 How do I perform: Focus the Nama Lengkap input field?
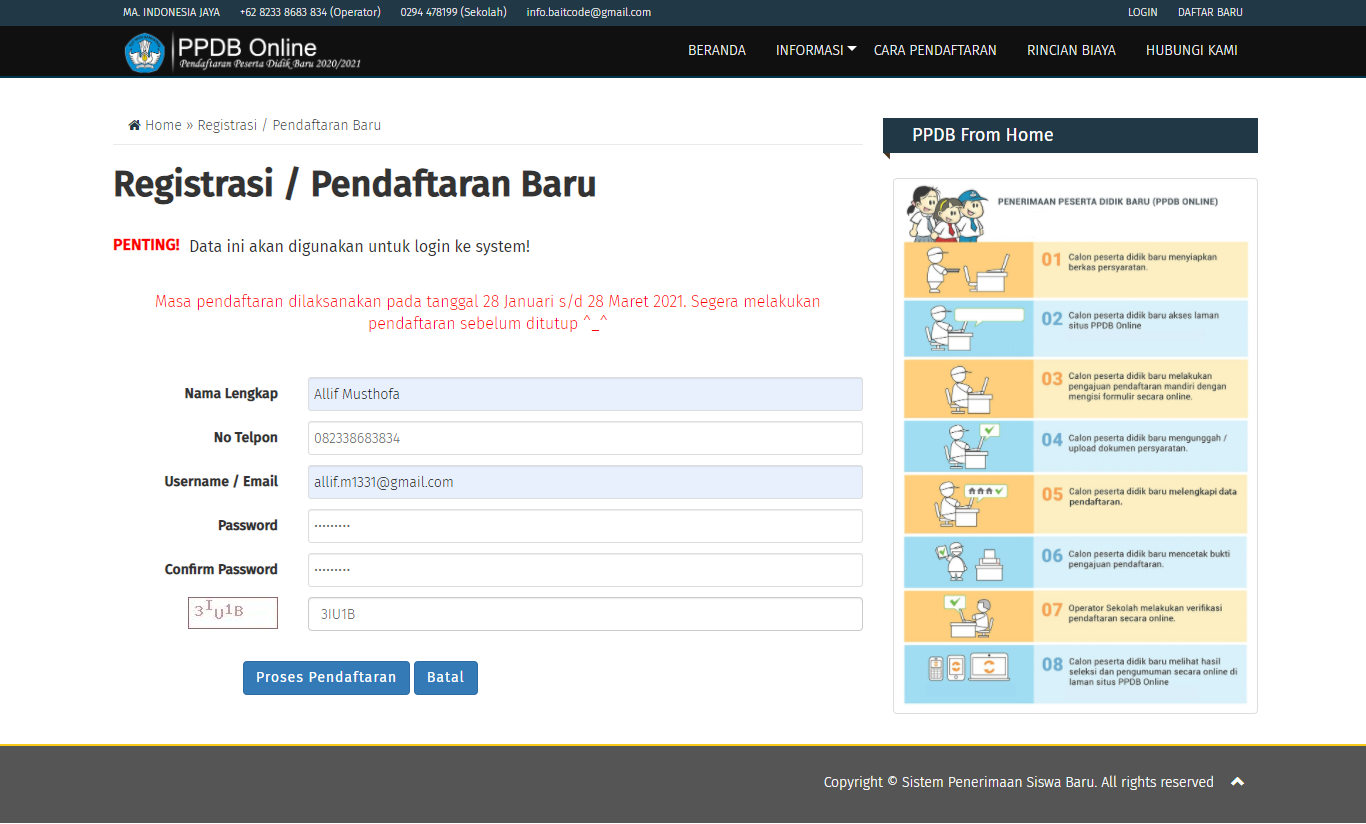tap(585, 394)
